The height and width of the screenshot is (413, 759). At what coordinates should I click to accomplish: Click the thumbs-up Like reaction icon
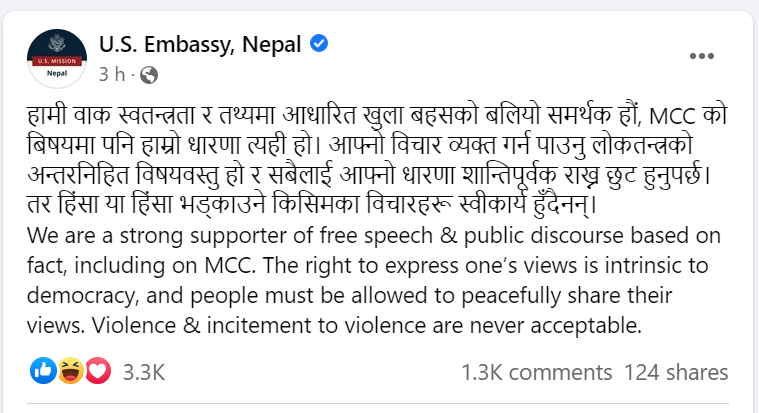43,371
